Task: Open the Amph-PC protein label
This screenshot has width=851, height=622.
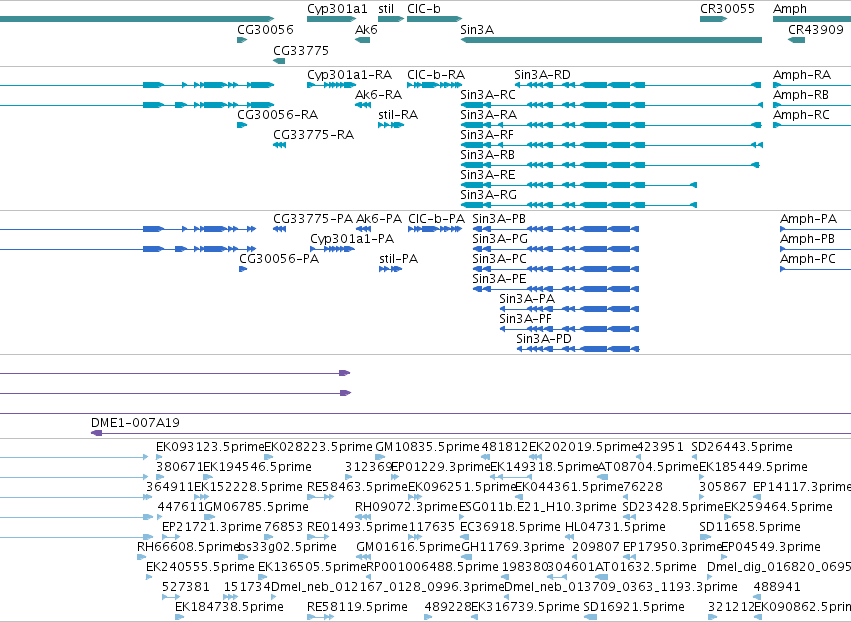Action: pos(808,259)
